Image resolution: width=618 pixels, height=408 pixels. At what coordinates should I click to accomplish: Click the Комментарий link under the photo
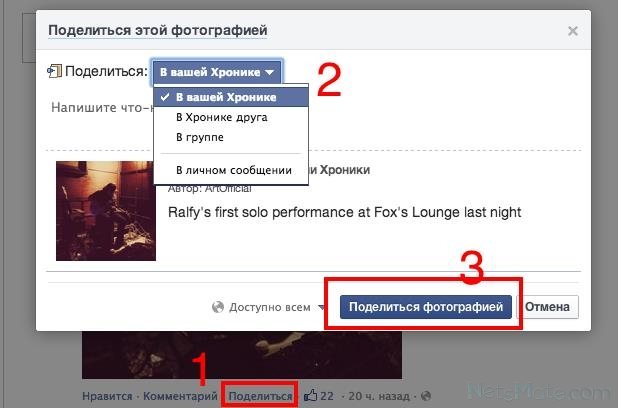coord(180,396)
